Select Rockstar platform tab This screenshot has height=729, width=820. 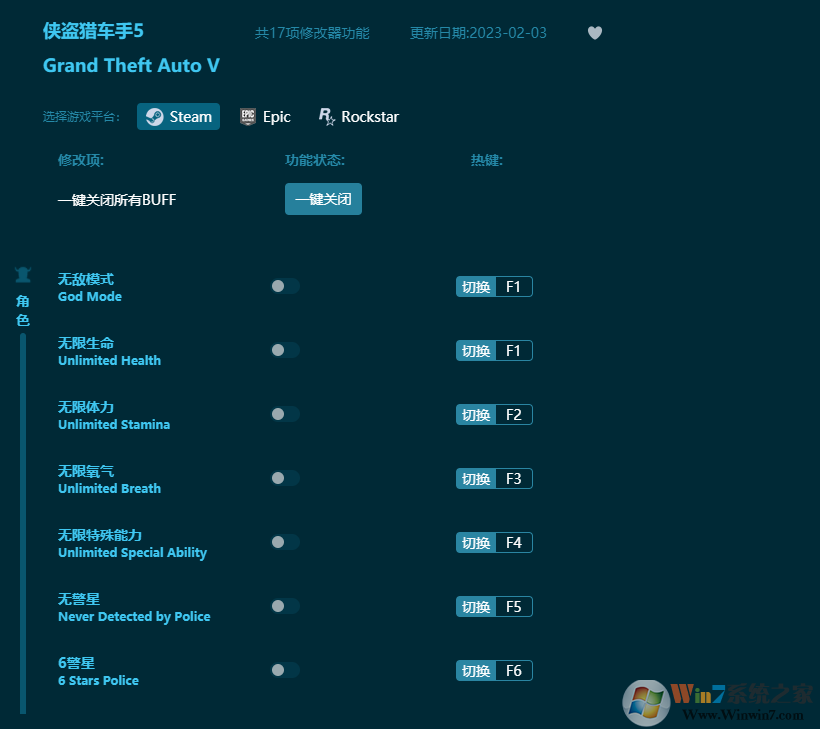pos(359,117)
